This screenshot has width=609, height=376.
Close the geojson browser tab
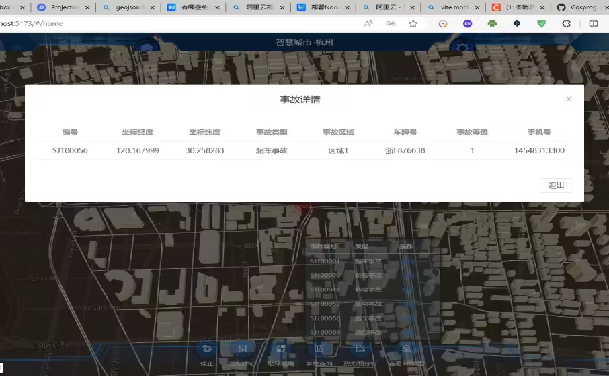tap(152, 7)
